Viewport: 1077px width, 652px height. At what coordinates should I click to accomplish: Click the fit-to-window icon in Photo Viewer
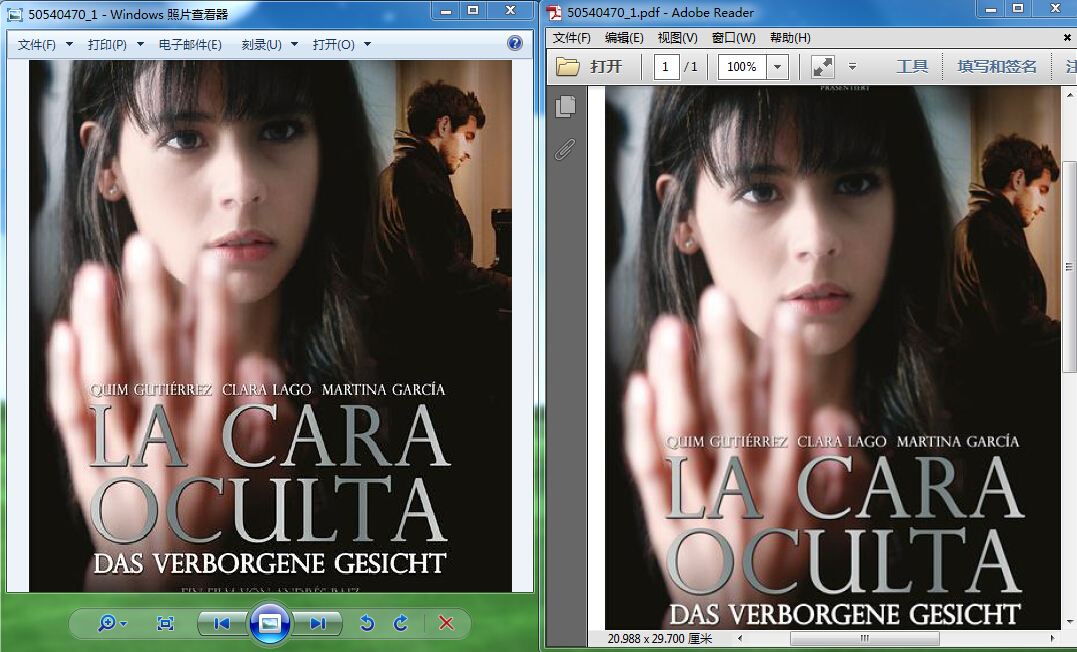[166, 623]
